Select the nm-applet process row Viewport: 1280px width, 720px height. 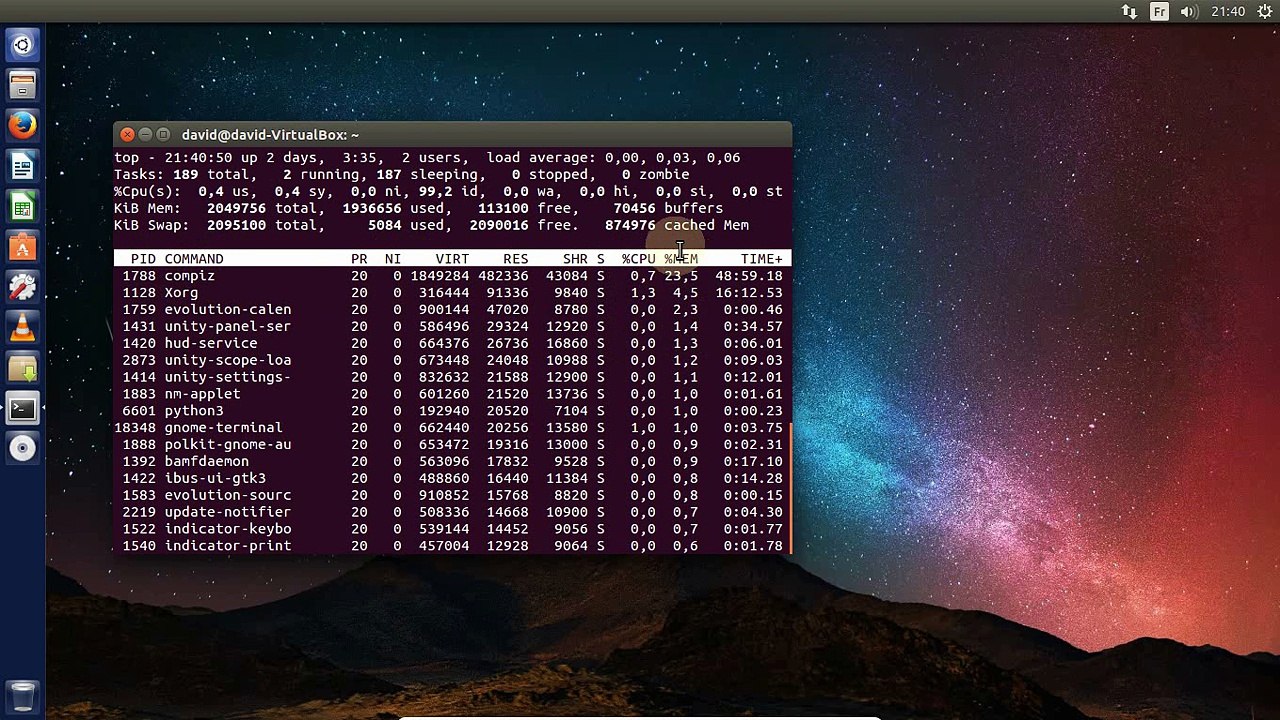pyautogui.click(x=452, y=394)
